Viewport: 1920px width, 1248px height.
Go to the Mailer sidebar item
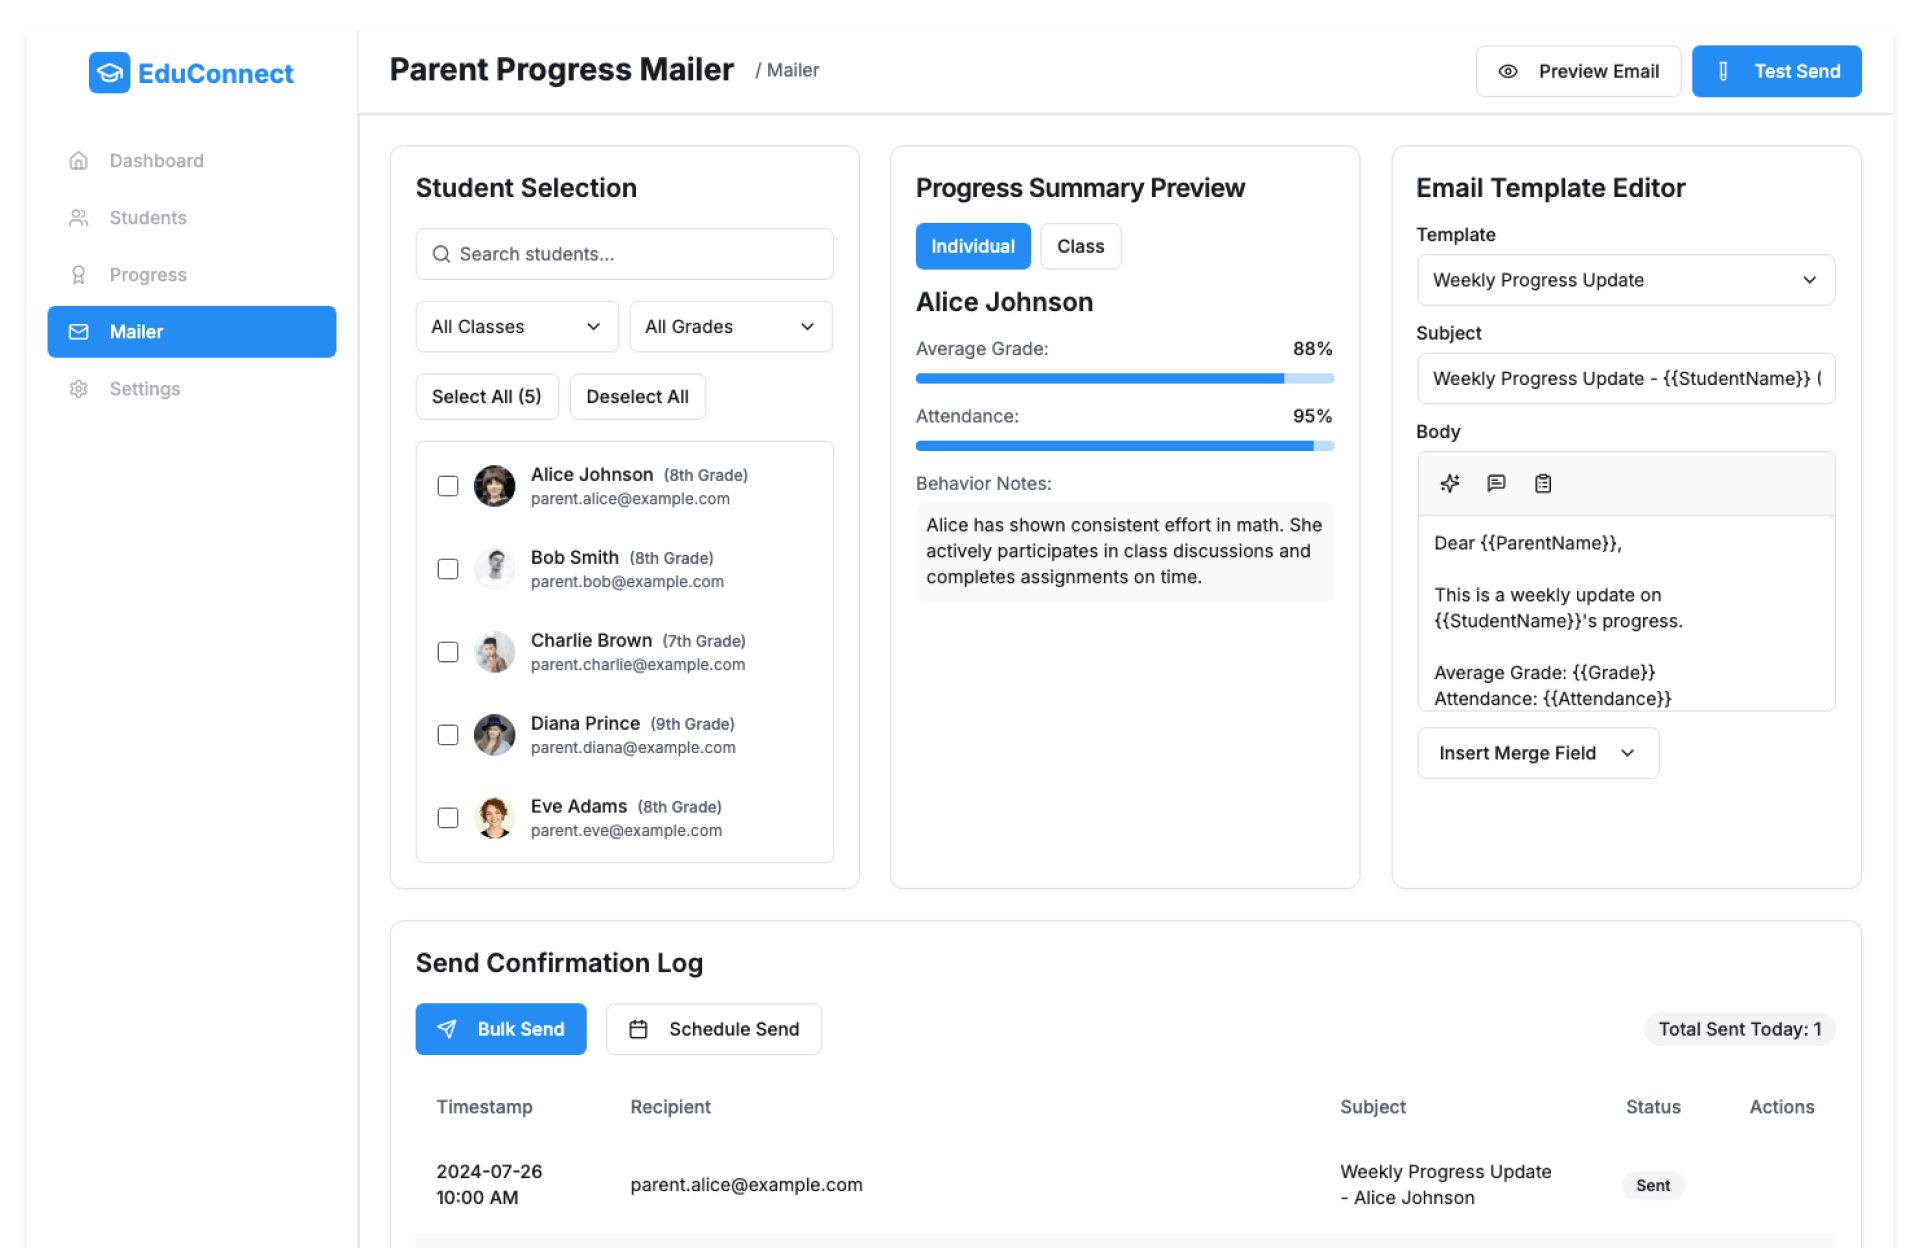tap(192, 332)
